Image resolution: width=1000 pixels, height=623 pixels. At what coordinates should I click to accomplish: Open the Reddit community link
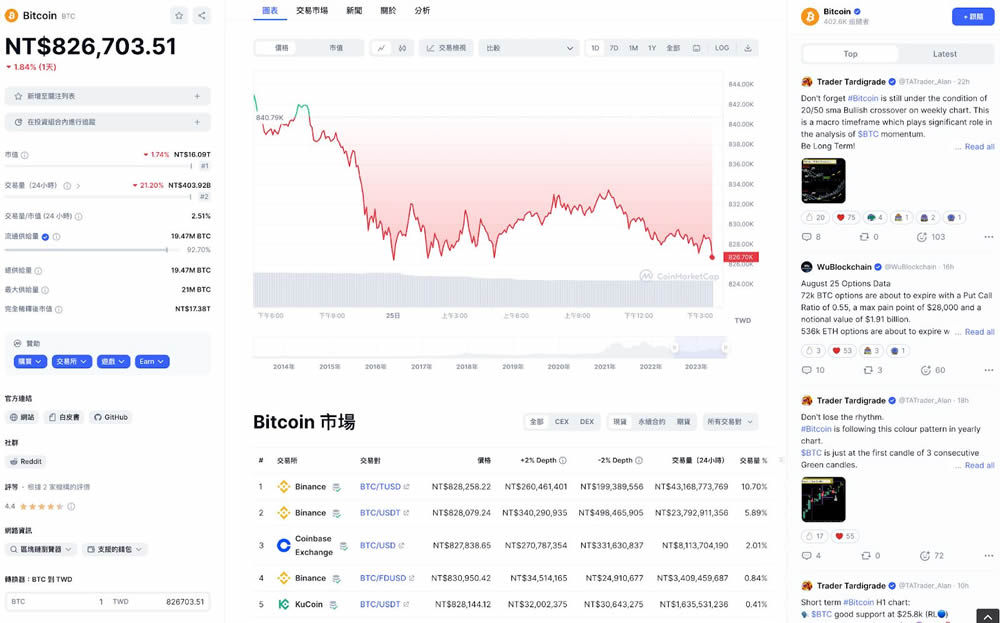pyautogui.click(x=26, y=462)
